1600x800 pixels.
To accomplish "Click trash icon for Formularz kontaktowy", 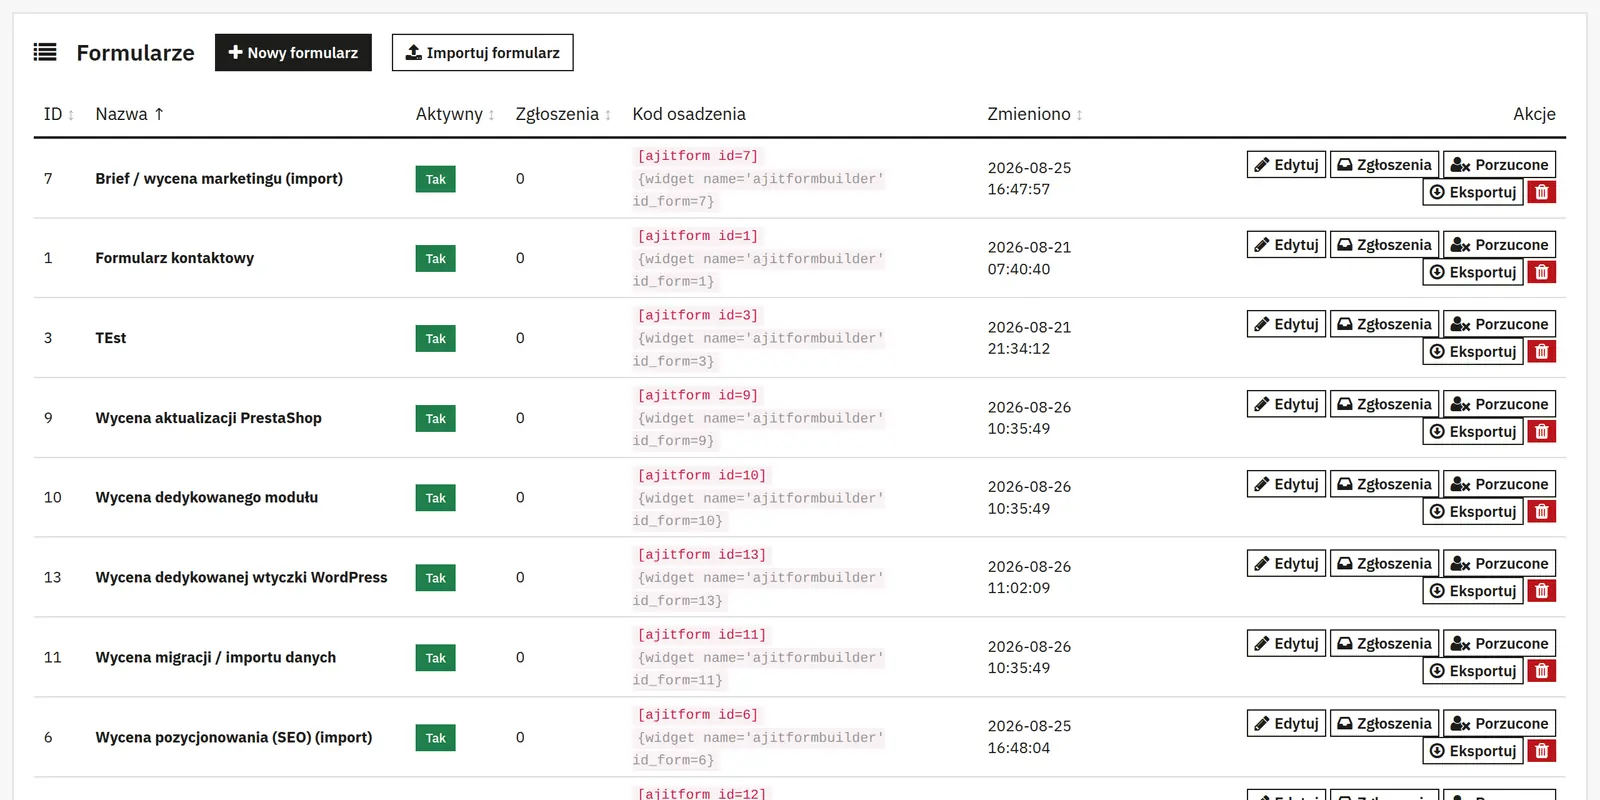I will 1542,272.
